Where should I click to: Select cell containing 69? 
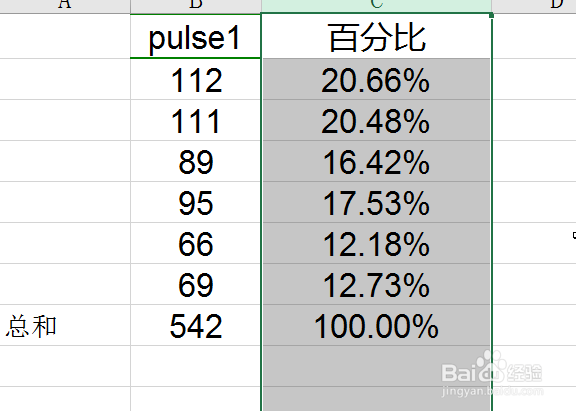click(195, 284)
